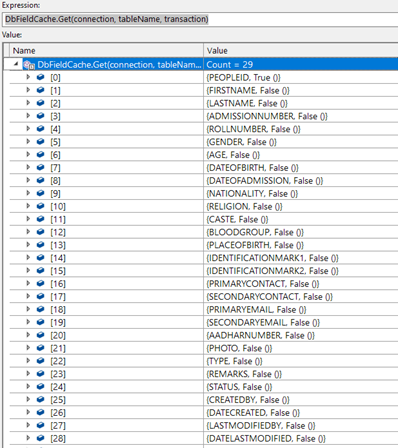The image size is (398, 448).
Task: Select value {DATELASTMODIFIED, False ()}
Action: 266,438
